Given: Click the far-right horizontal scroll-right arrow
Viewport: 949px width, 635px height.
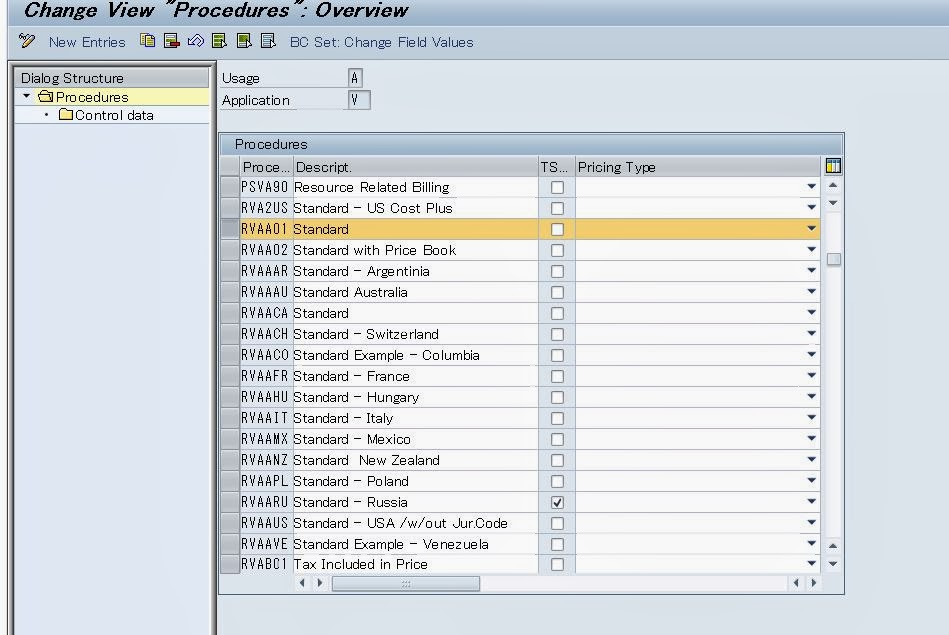Looking at the screenshot, I should [814, 583].
